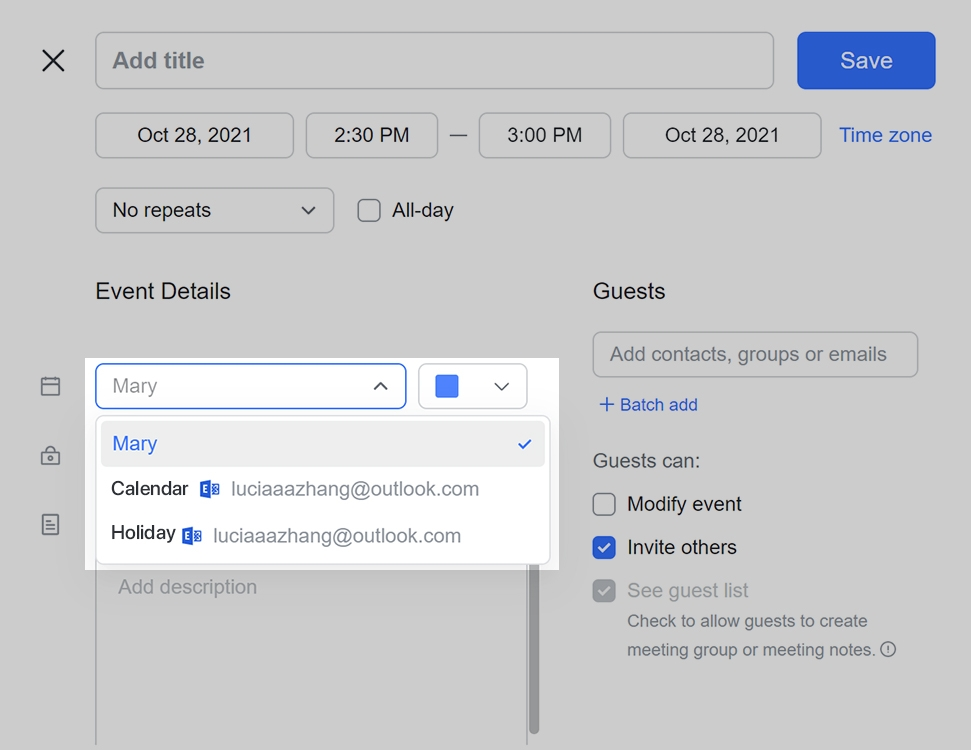Click the Add title input field
Screen dimensions: 971x750
click(434, 60)
